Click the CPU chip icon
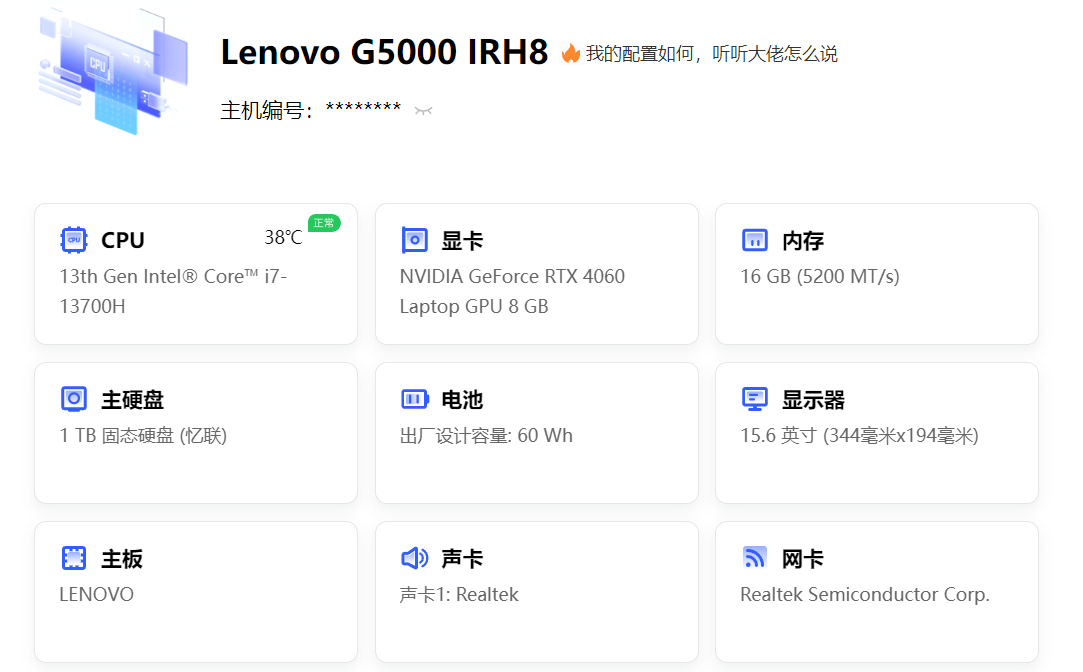This screenshot has width=1083, height=672. [73, 239]
